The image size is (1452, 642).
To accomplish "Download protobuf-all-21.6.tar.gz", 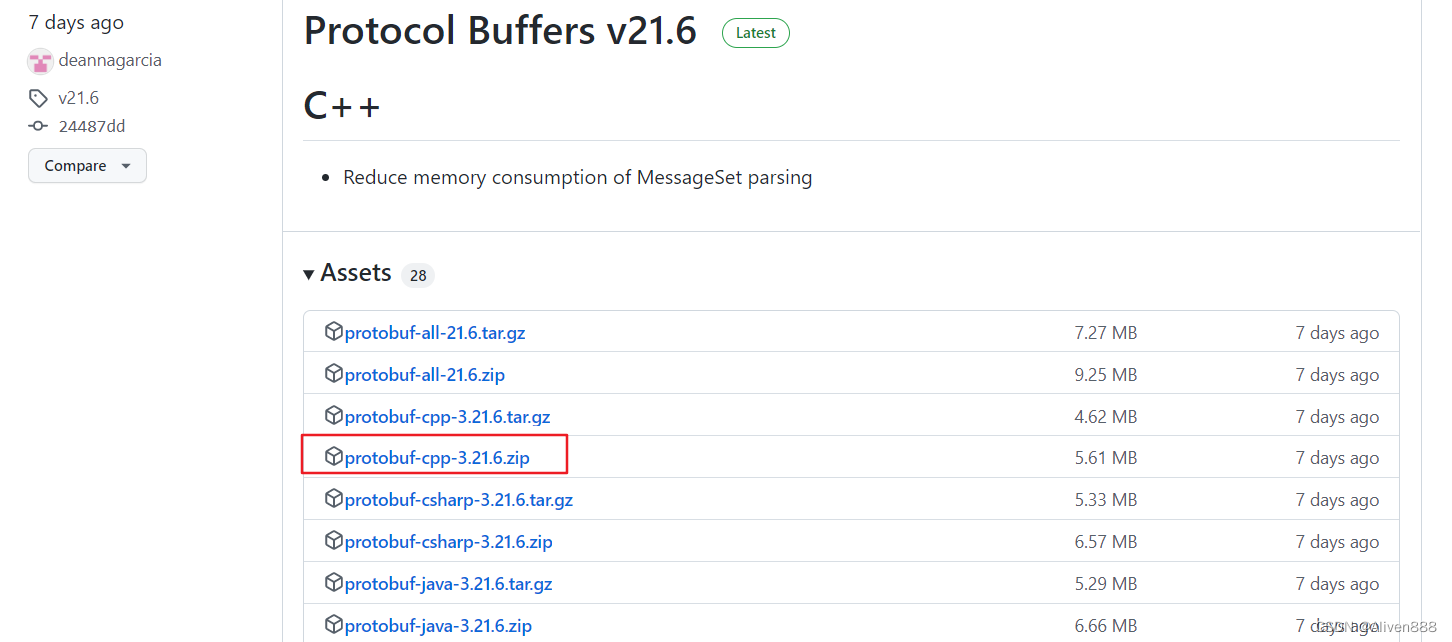I will (x=435, y=331).
